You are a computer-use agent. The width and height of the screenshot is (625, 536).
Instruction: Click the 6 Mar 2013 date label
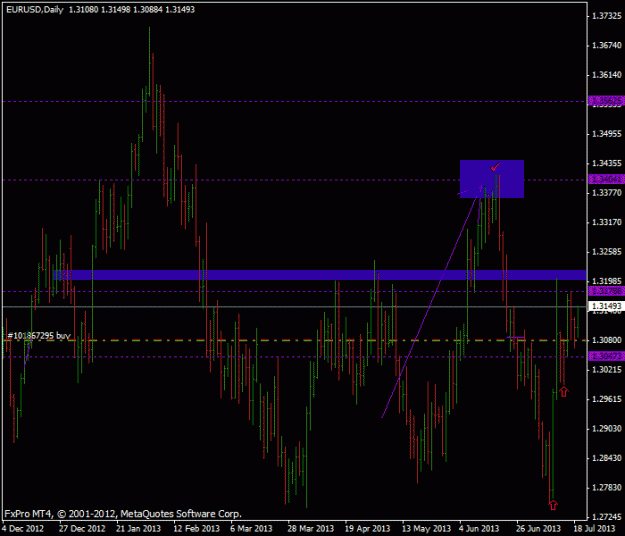point(251,528)
